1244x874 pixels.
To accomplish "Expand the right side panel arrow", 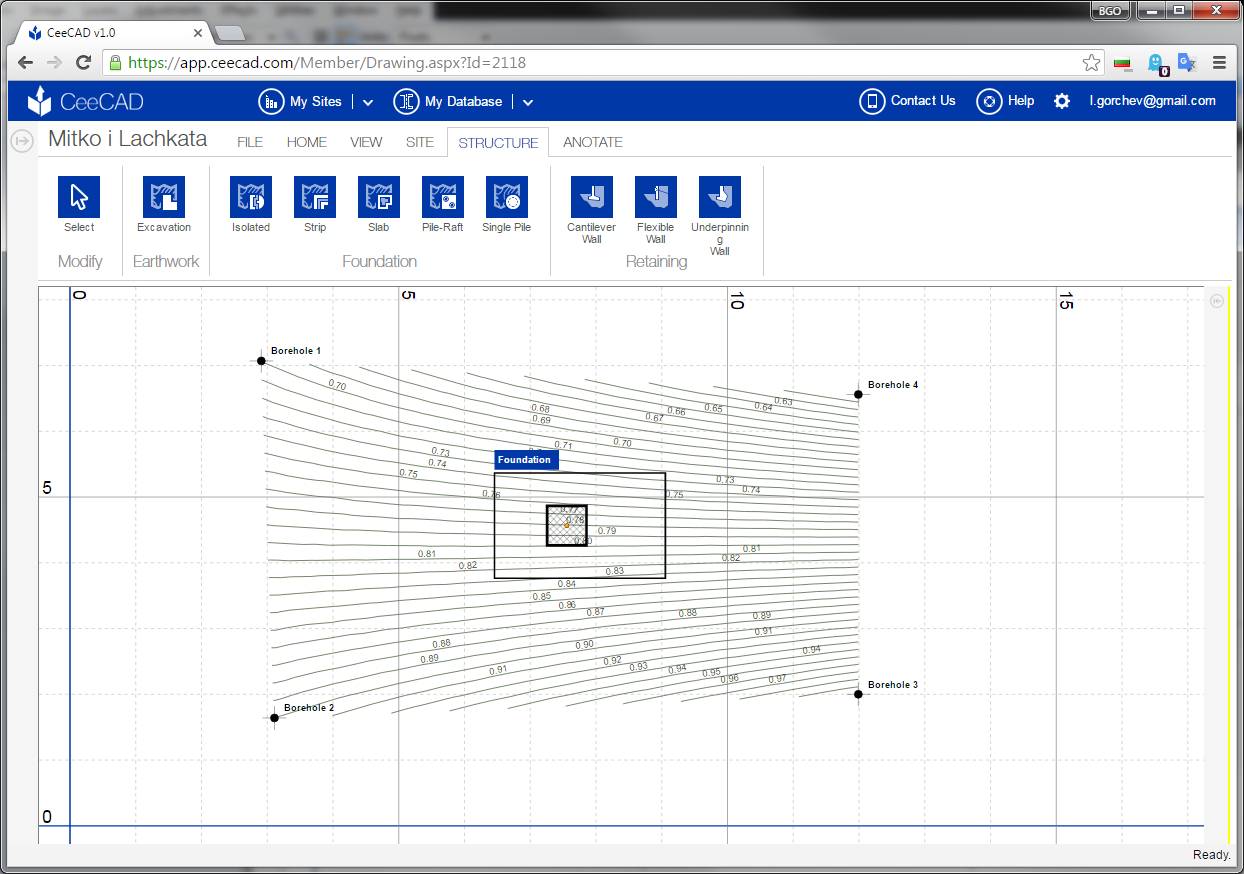I will [1217, 300].
